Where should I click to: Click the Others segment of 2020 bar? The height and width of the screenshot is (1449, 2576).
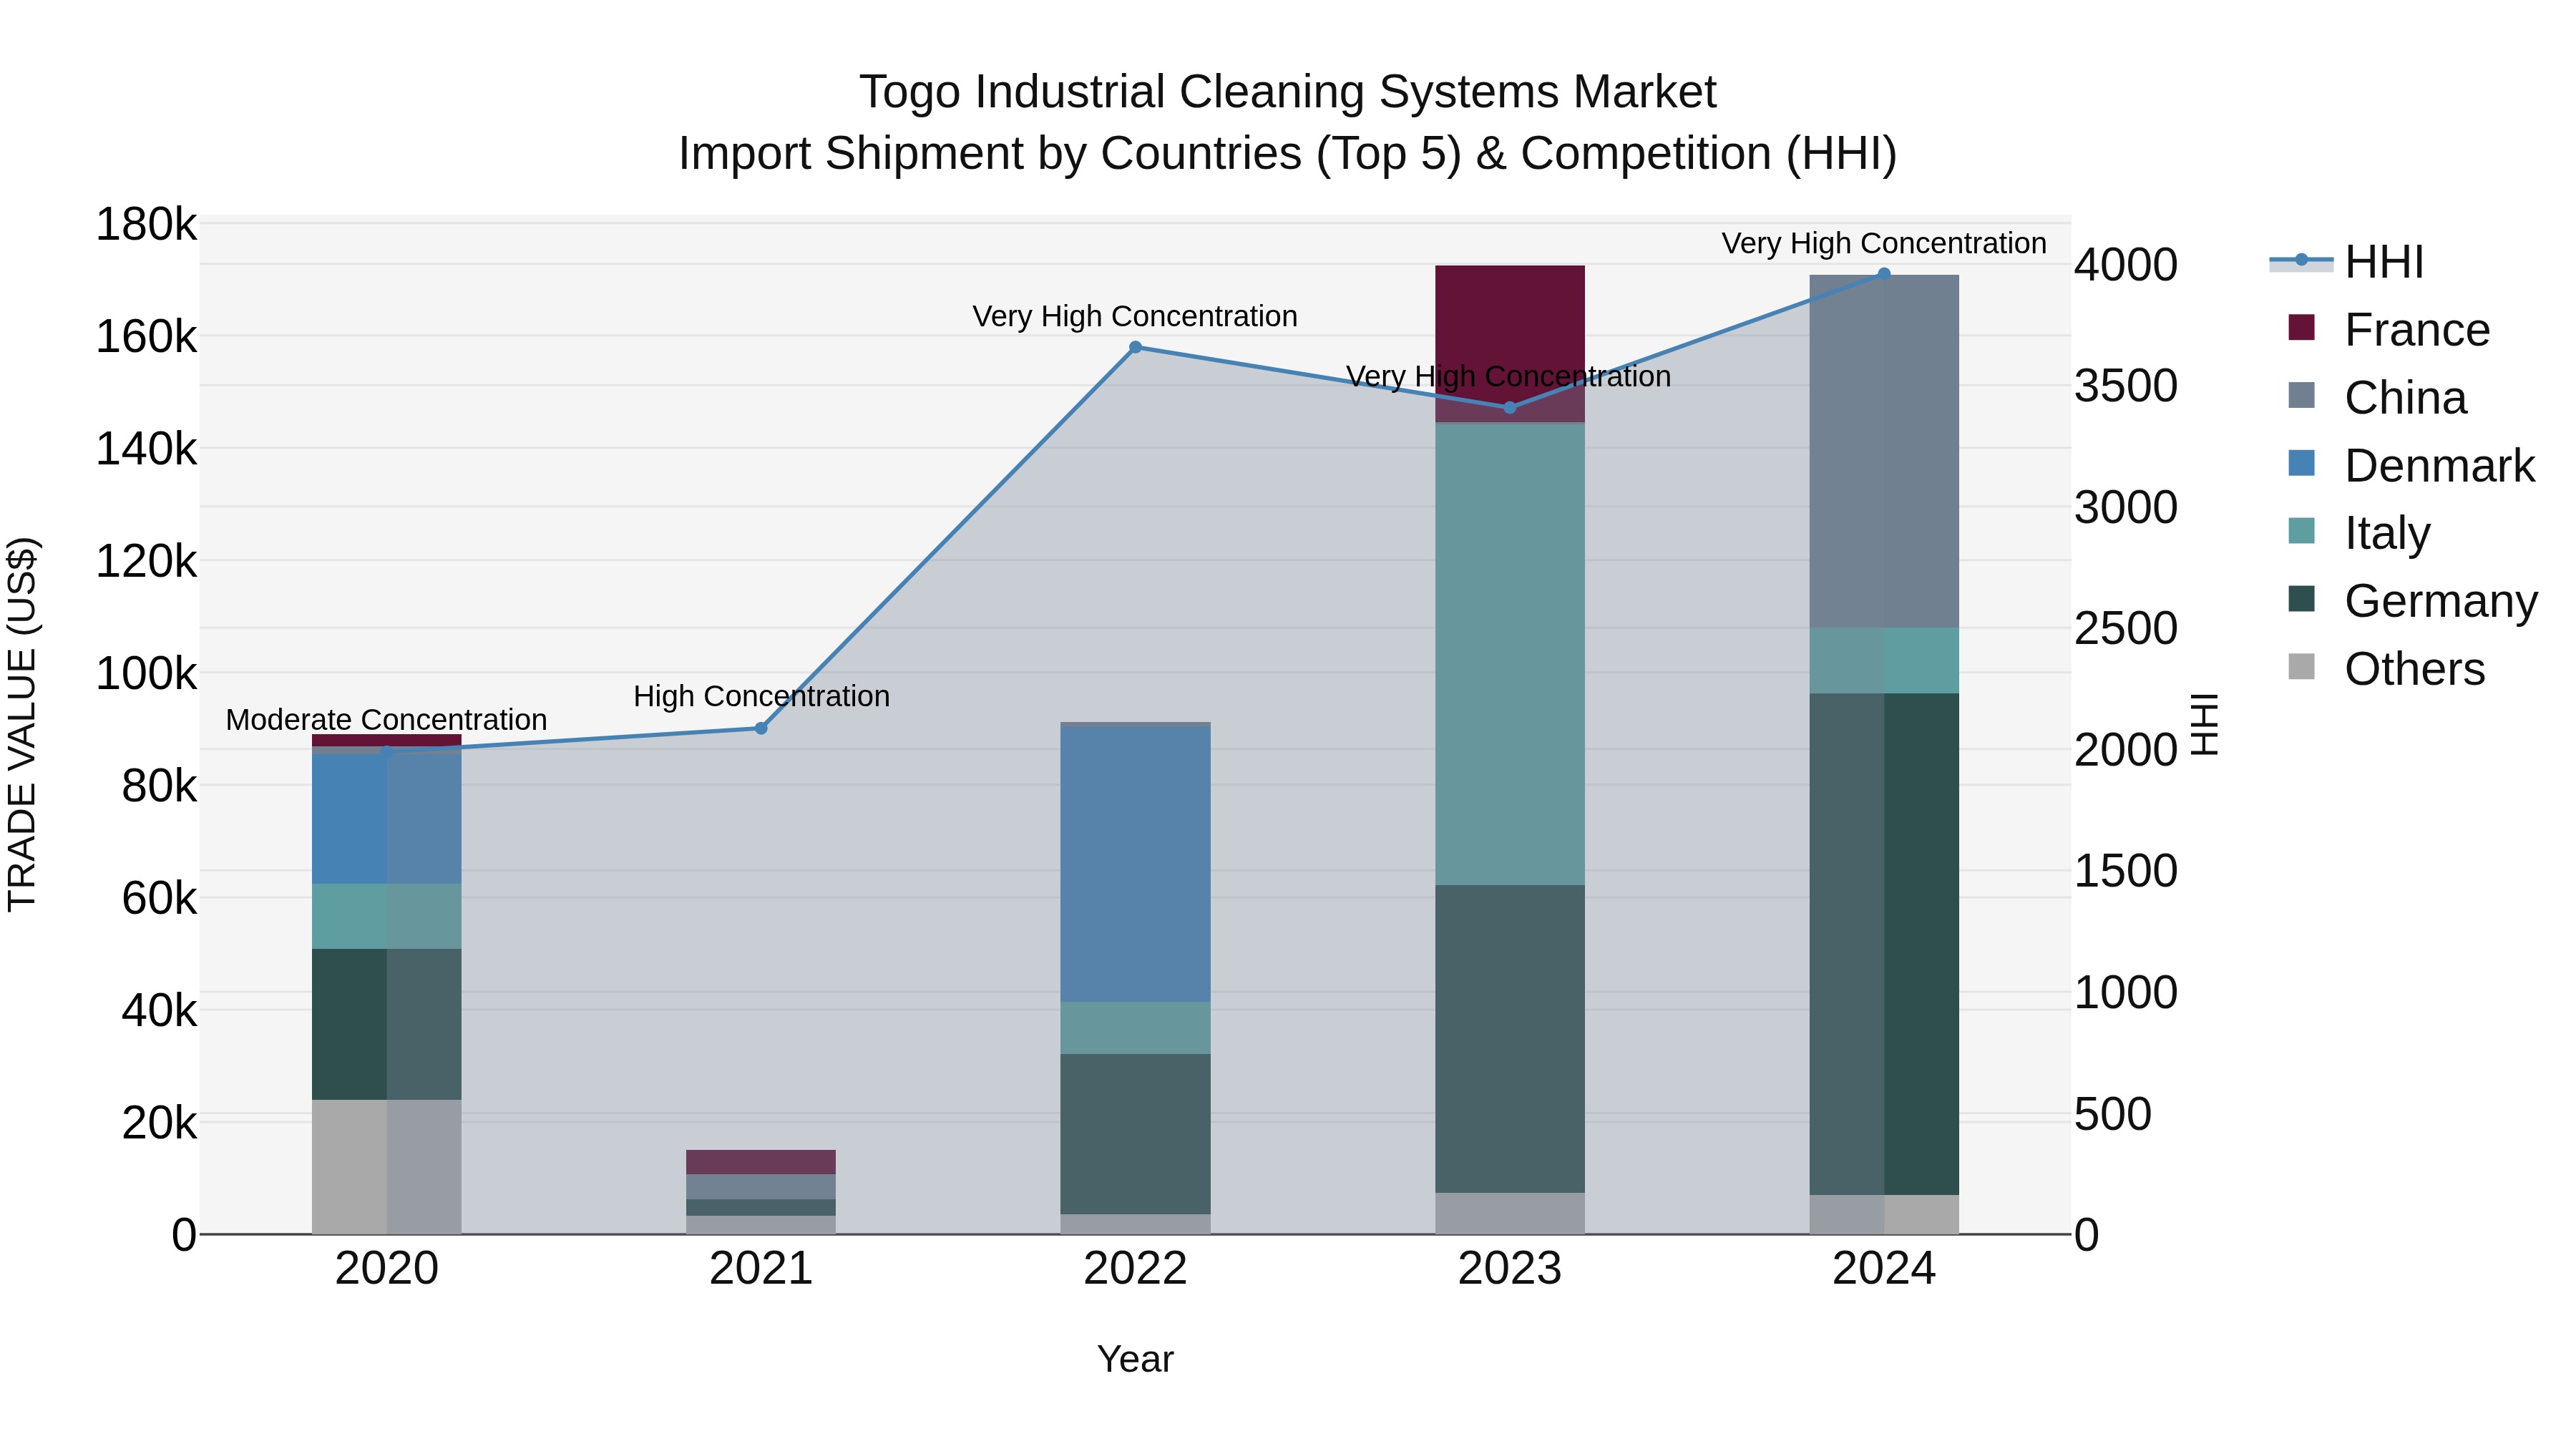click(x=387, y=1167)
